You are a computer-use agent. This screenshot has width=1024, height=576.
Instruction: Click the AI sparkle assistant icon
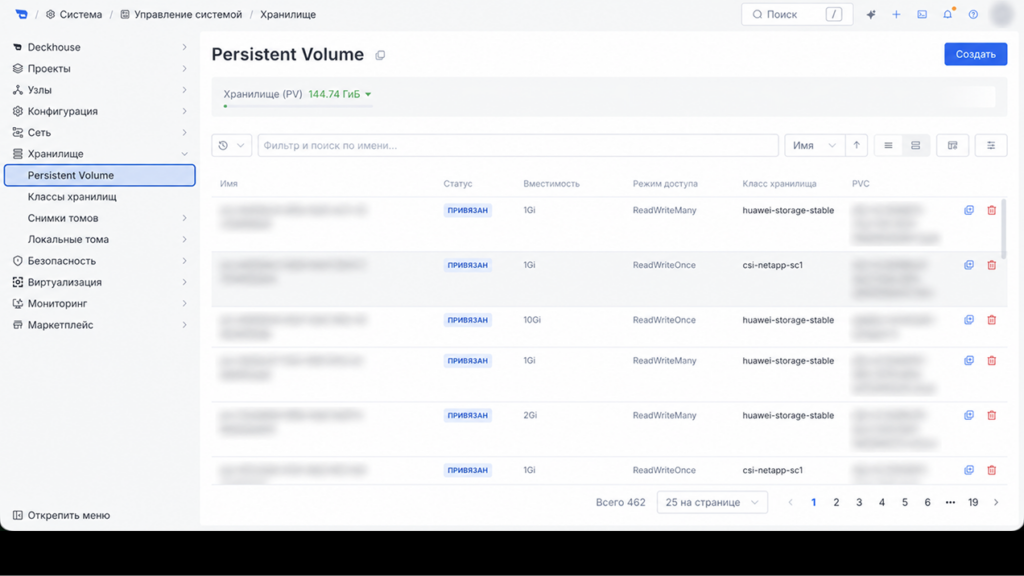[871, 14]
